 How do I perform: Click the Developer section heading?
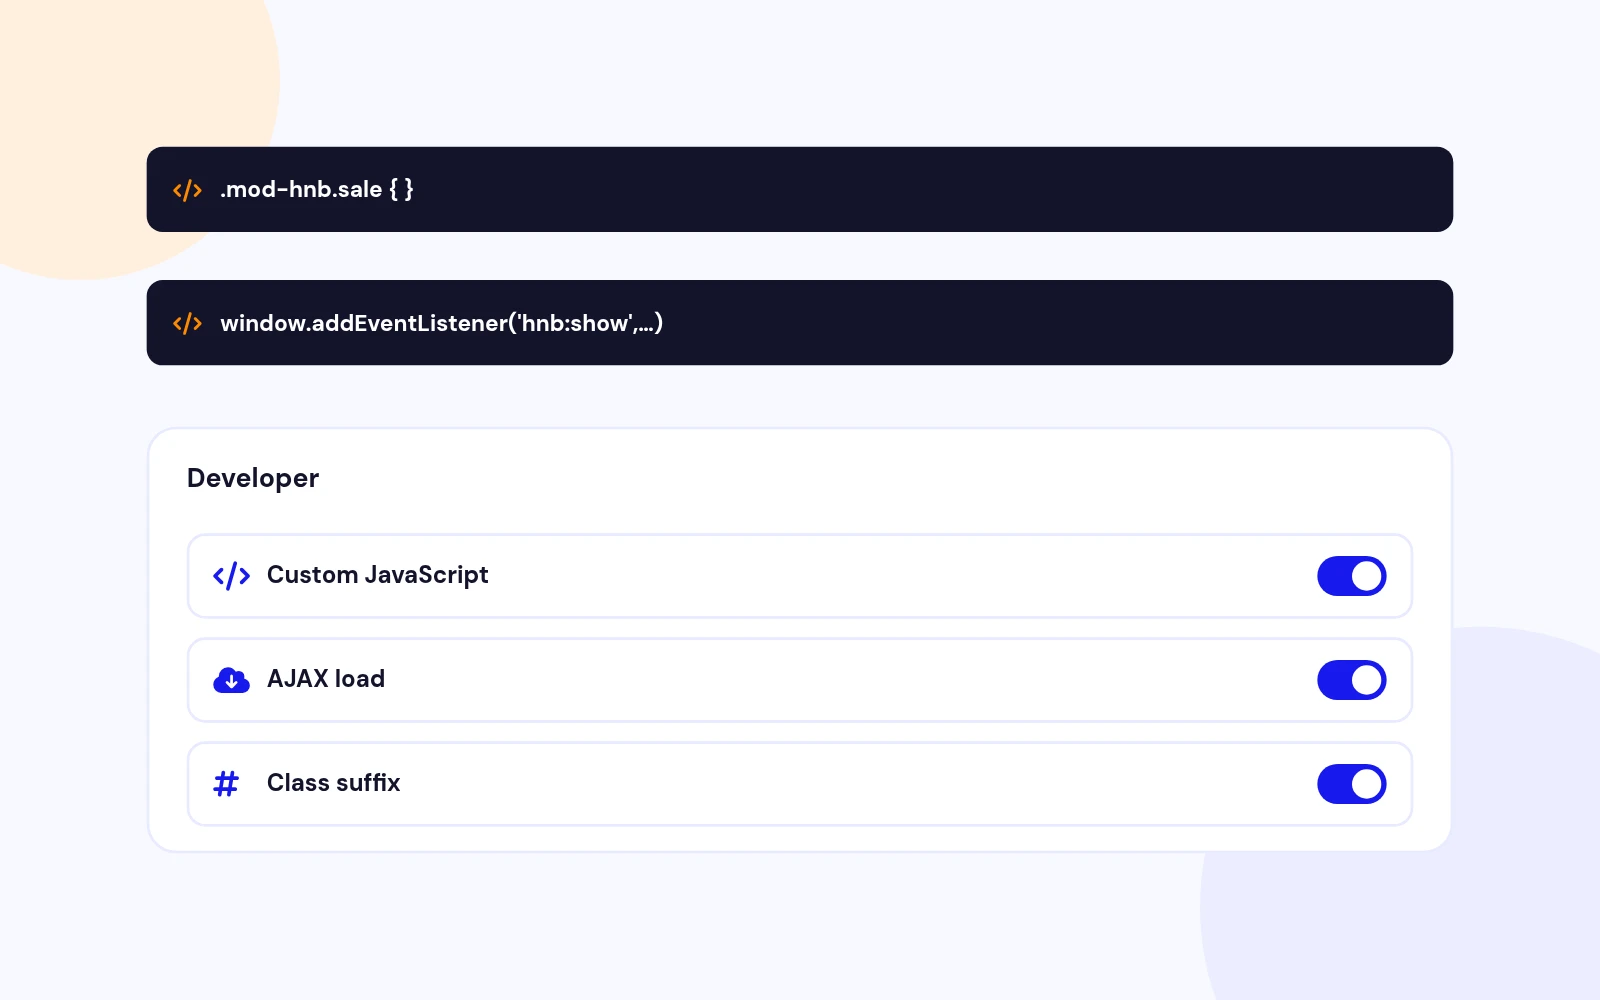pos(253,478)
